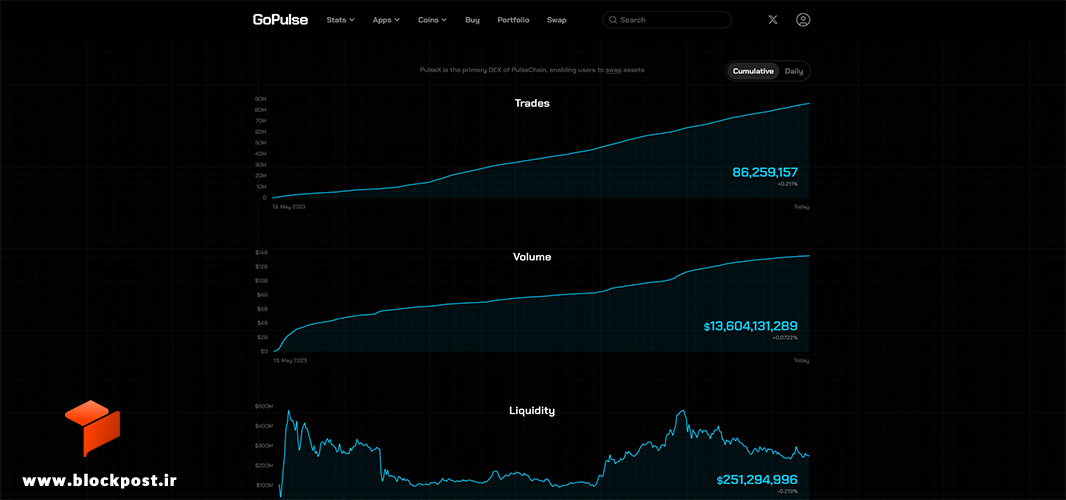The height and width of the screenshot is (500, 1066).
Task: Open the Portfolio page
Action: [x=513, y=20]
